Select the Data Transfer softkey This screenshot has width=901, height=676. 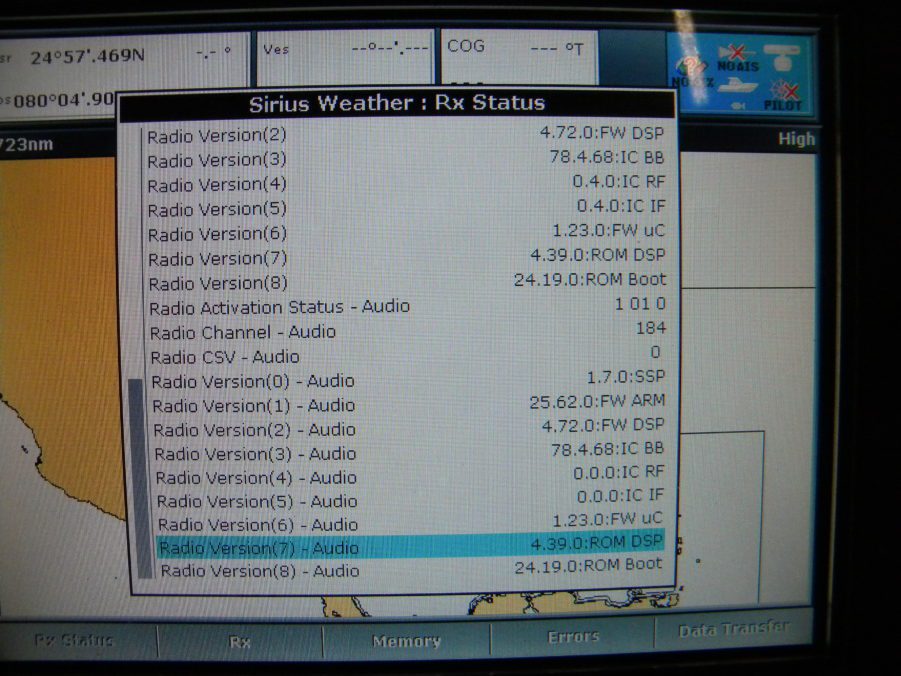[x=734, y=630]
